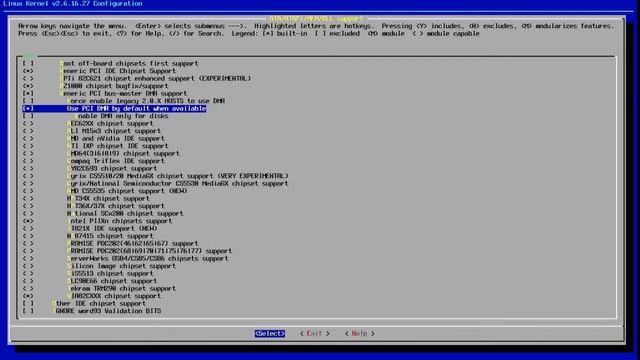Select Cyrix/National Semiconductor CS5530 MediaGX entry

point(156,183)
